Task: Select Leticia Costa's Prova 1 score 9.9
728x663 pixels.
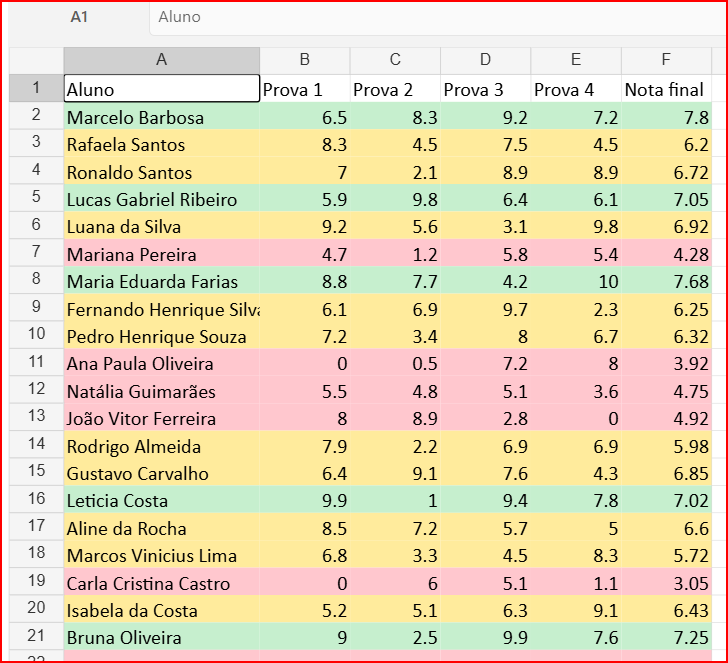Action: (305, 500)
